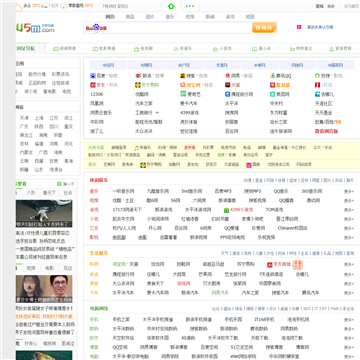Expand 更多+ in the 小说 row
Screen dimensions: 360x360
pos(349,219)
